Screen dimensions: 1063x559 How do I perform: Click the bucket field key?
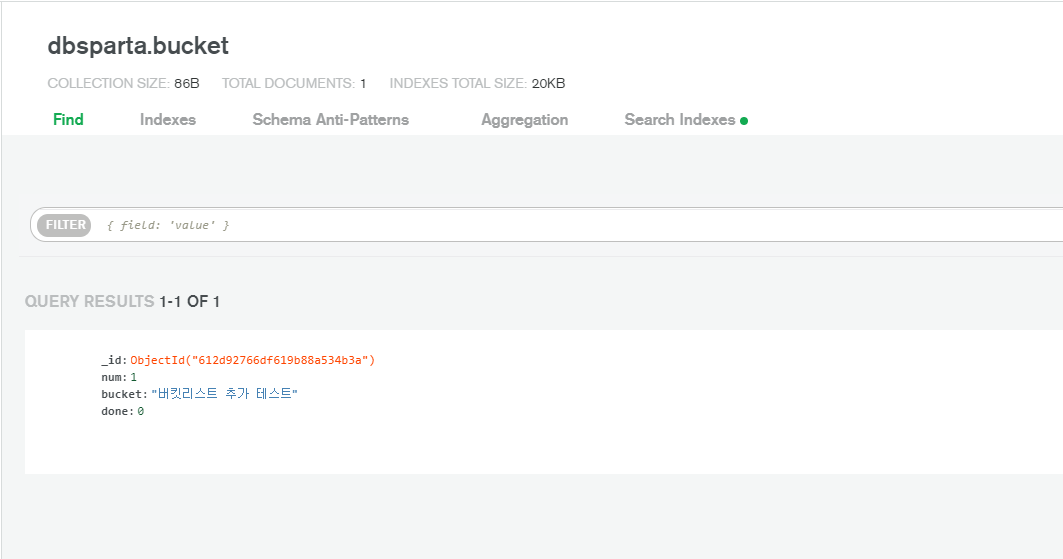pyautogui.click(x=122, y=394)
